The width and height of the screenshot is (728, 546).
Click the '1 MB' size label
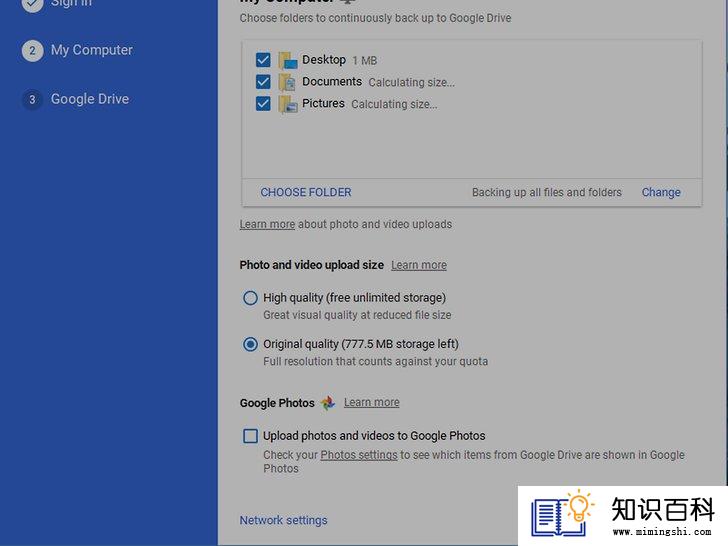364,61
